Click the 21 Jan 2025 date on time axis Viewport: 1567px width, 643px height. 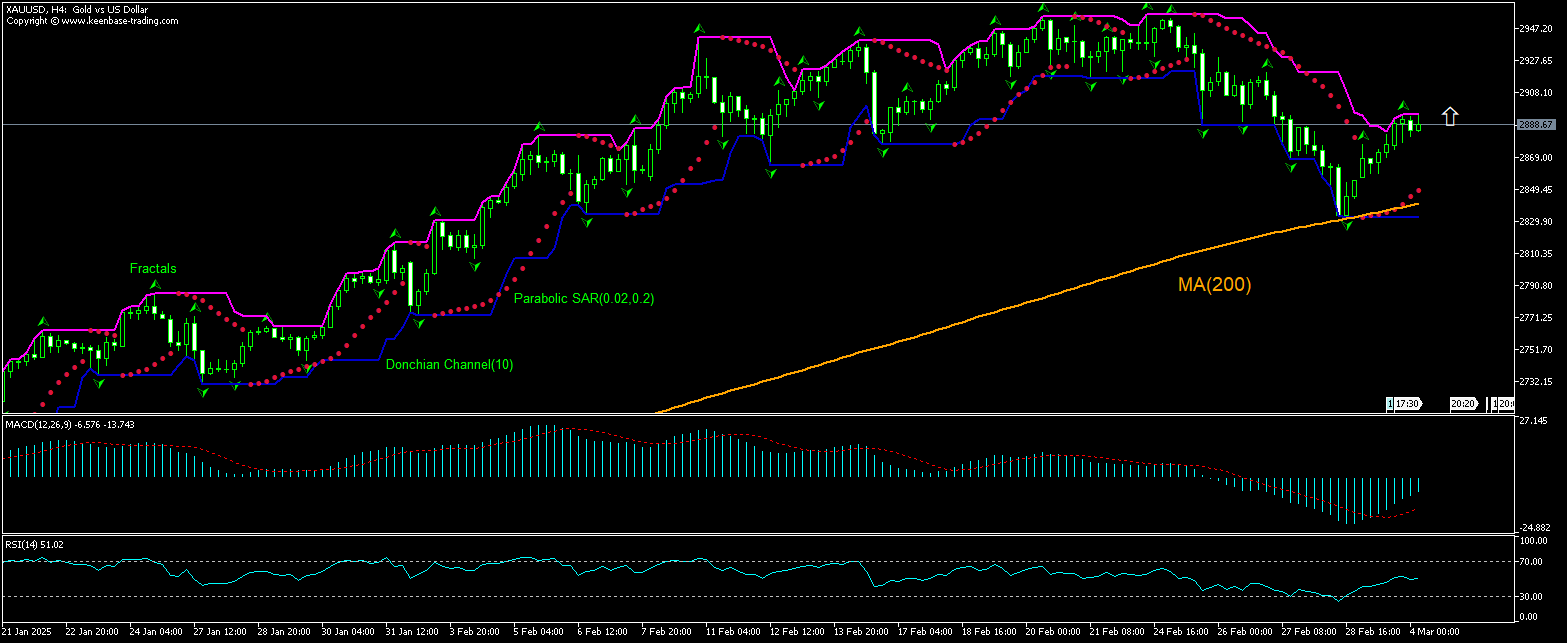point(28,632)
